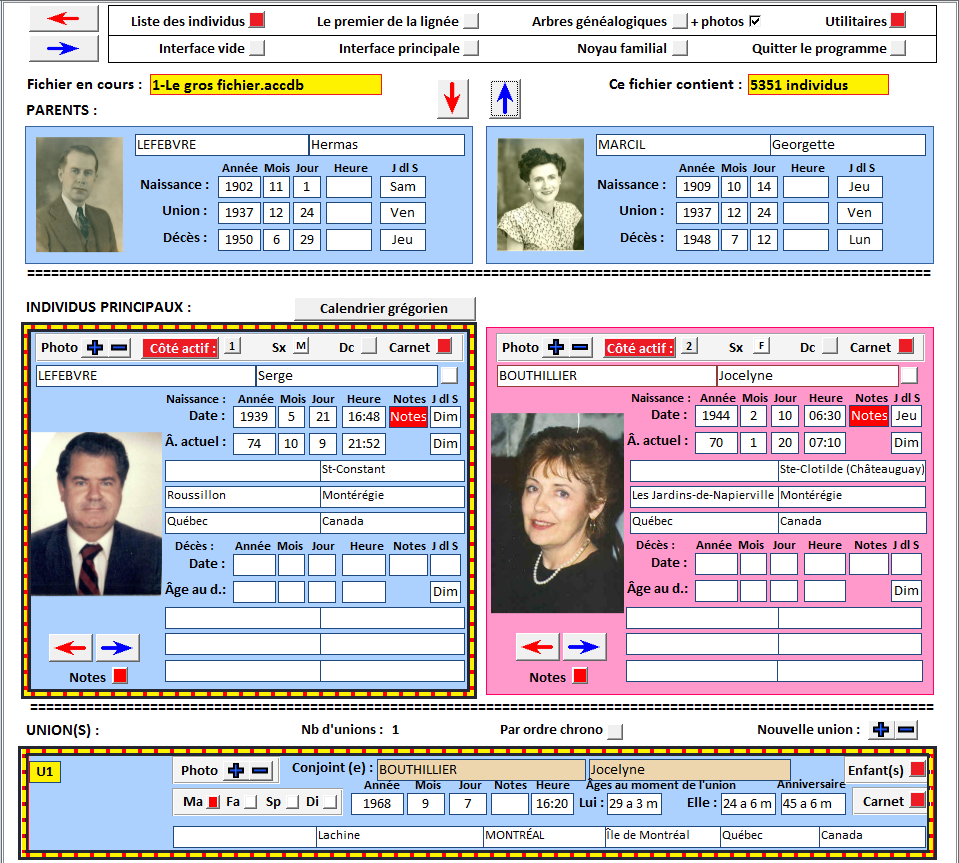
Task: Click the red down arrow beside the file name
Action: click(x=453, y=98)
